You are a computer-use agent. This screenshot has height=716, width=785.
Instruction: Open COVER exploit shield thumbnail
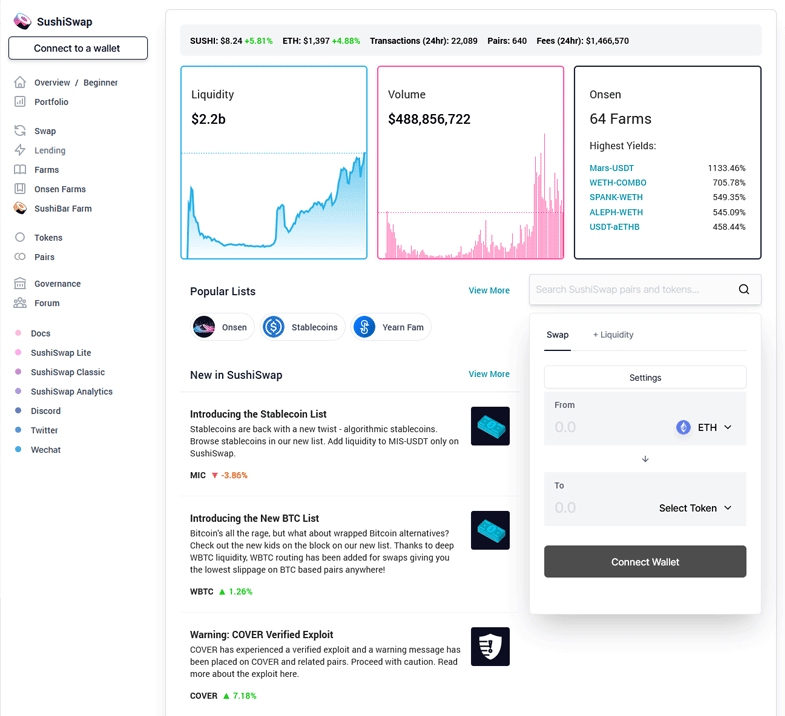tap(490, 646)
